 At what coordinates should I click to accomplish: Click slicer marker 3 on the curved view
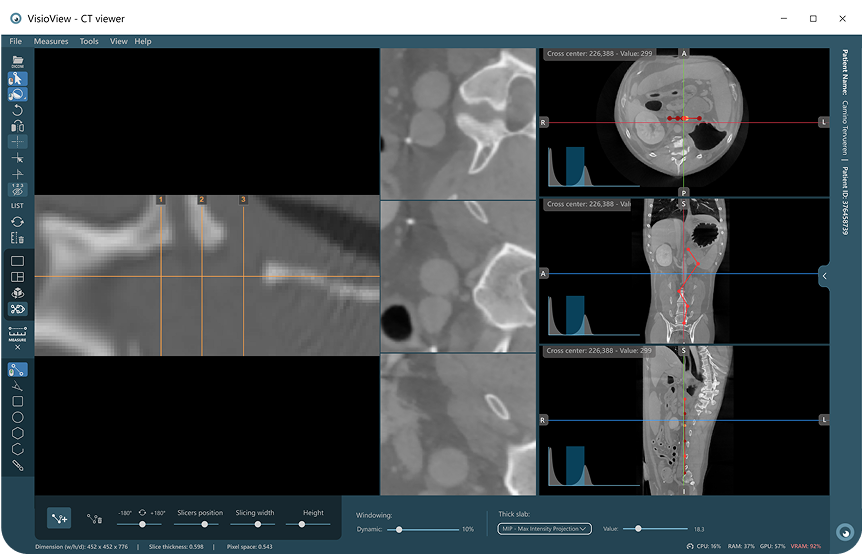pyautogui.click(x=243, y=200)
